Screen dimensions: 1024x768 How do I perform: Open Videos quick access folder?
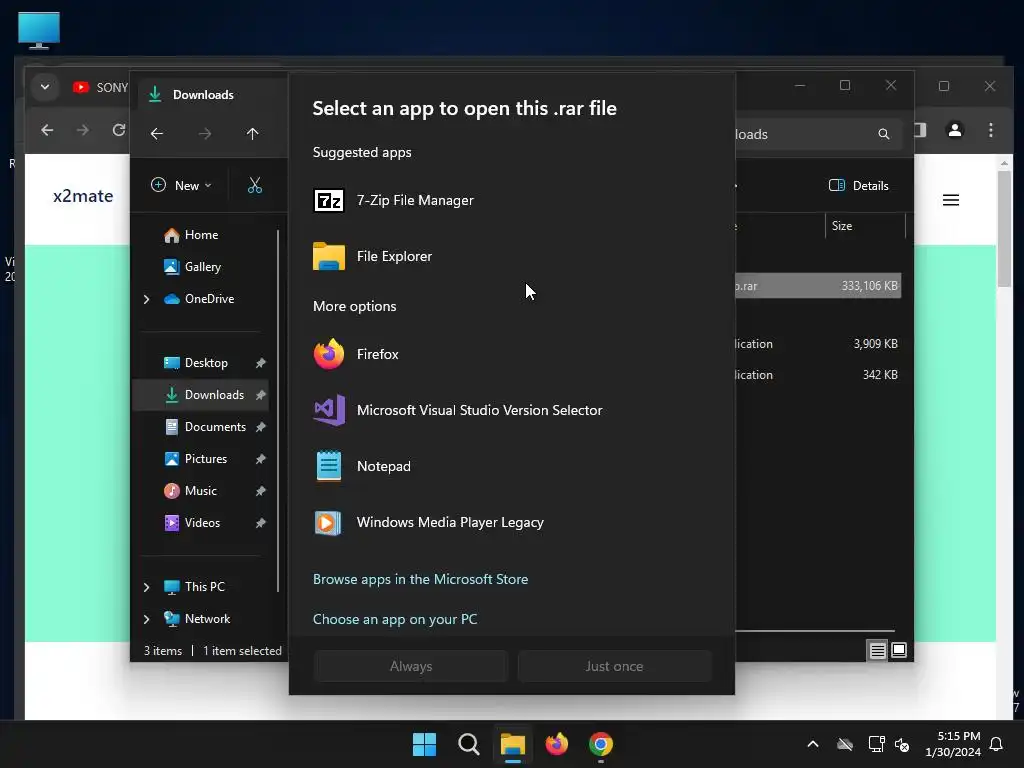point(192,523)
